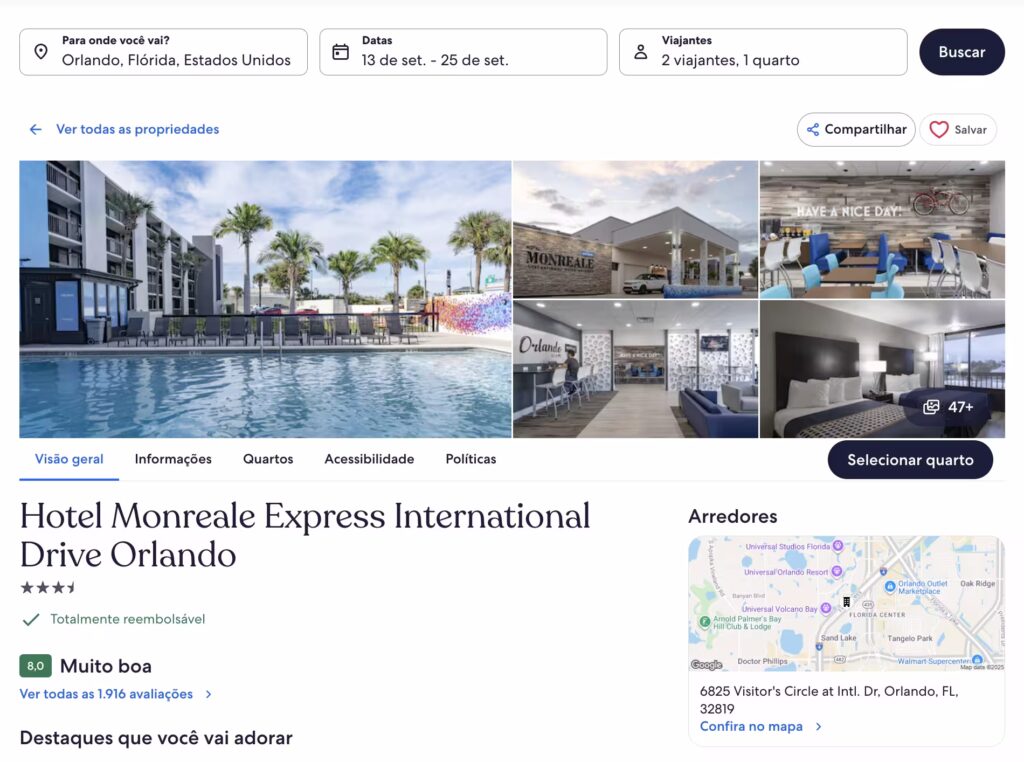
Task: Open the Acessibilidade tab
Action: [369, 459]
